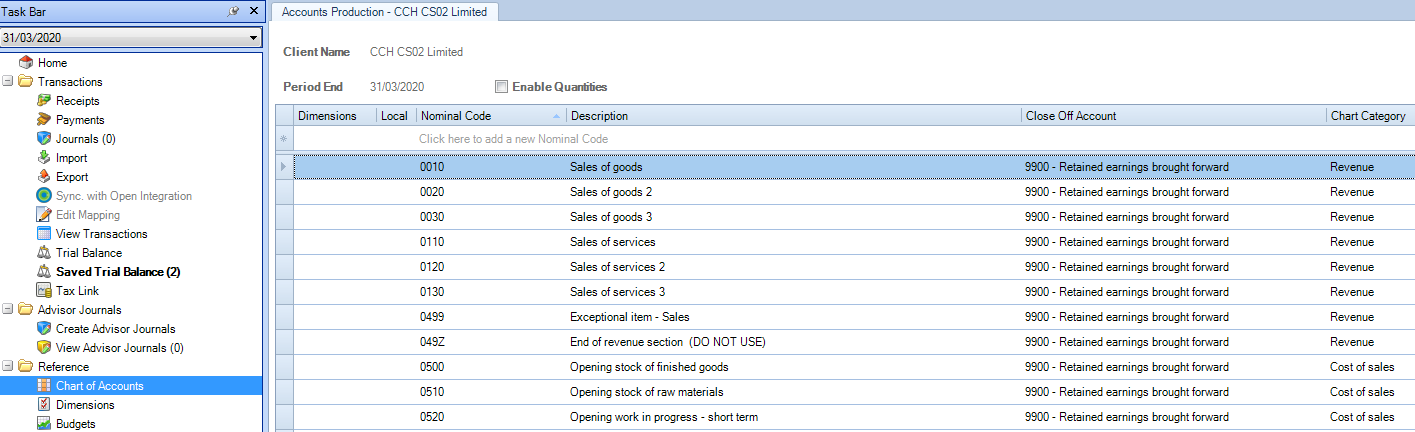
Task: Click the Receipts icon
Action: pos(44,101)
